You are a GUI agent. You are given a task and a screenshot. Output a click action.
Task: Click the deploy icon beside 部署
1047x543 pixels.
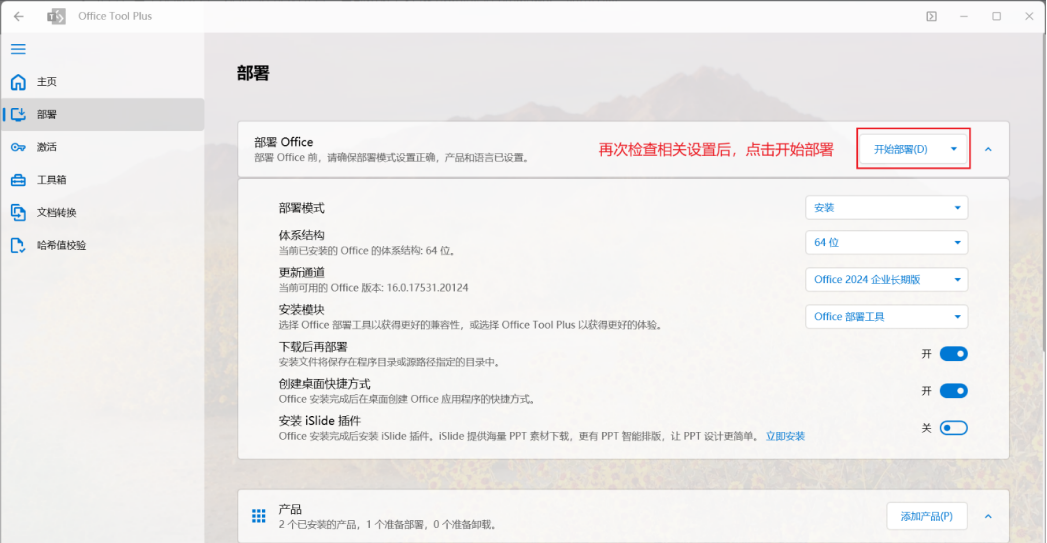pos(18,114)
